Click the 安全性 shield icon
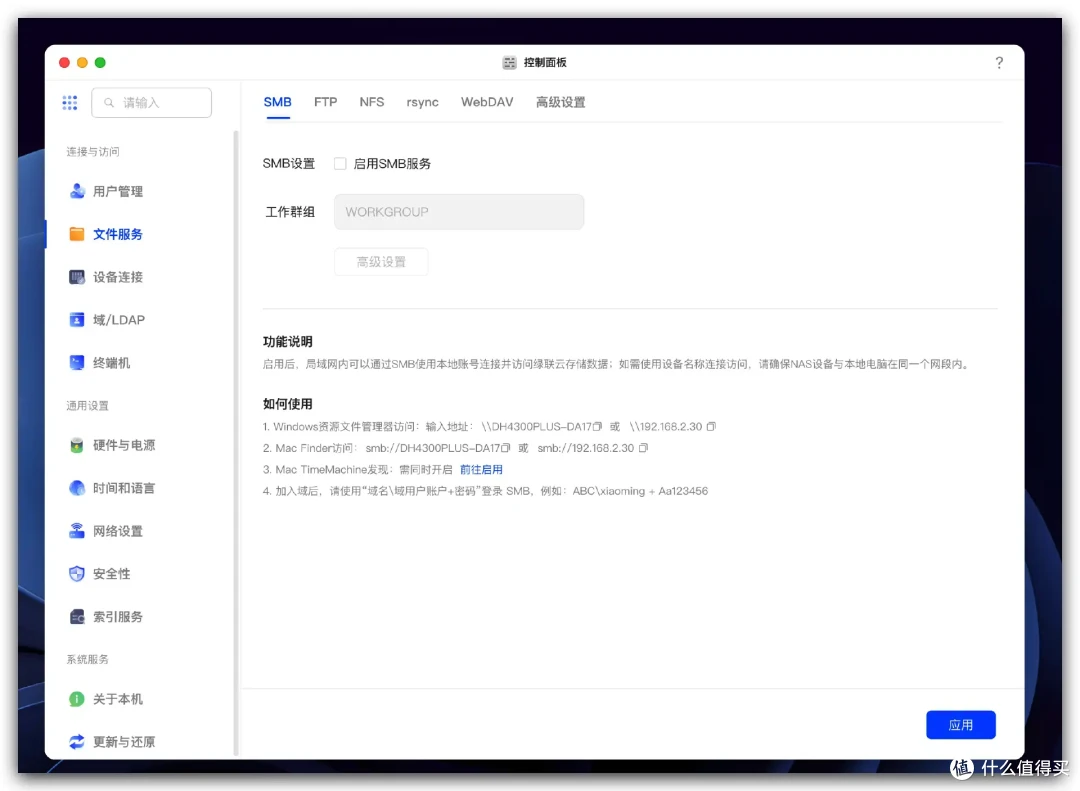The width and height of the screenshot is (1080, 791). (77, 573)
